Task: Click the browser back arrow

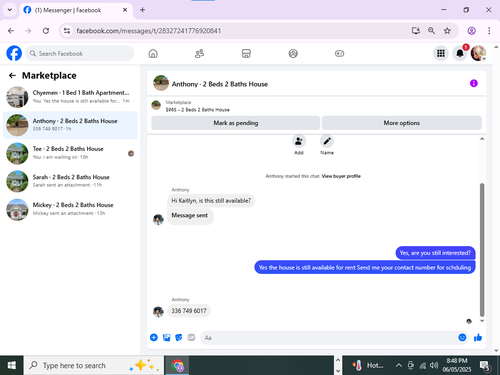Action: coord(11,31)
